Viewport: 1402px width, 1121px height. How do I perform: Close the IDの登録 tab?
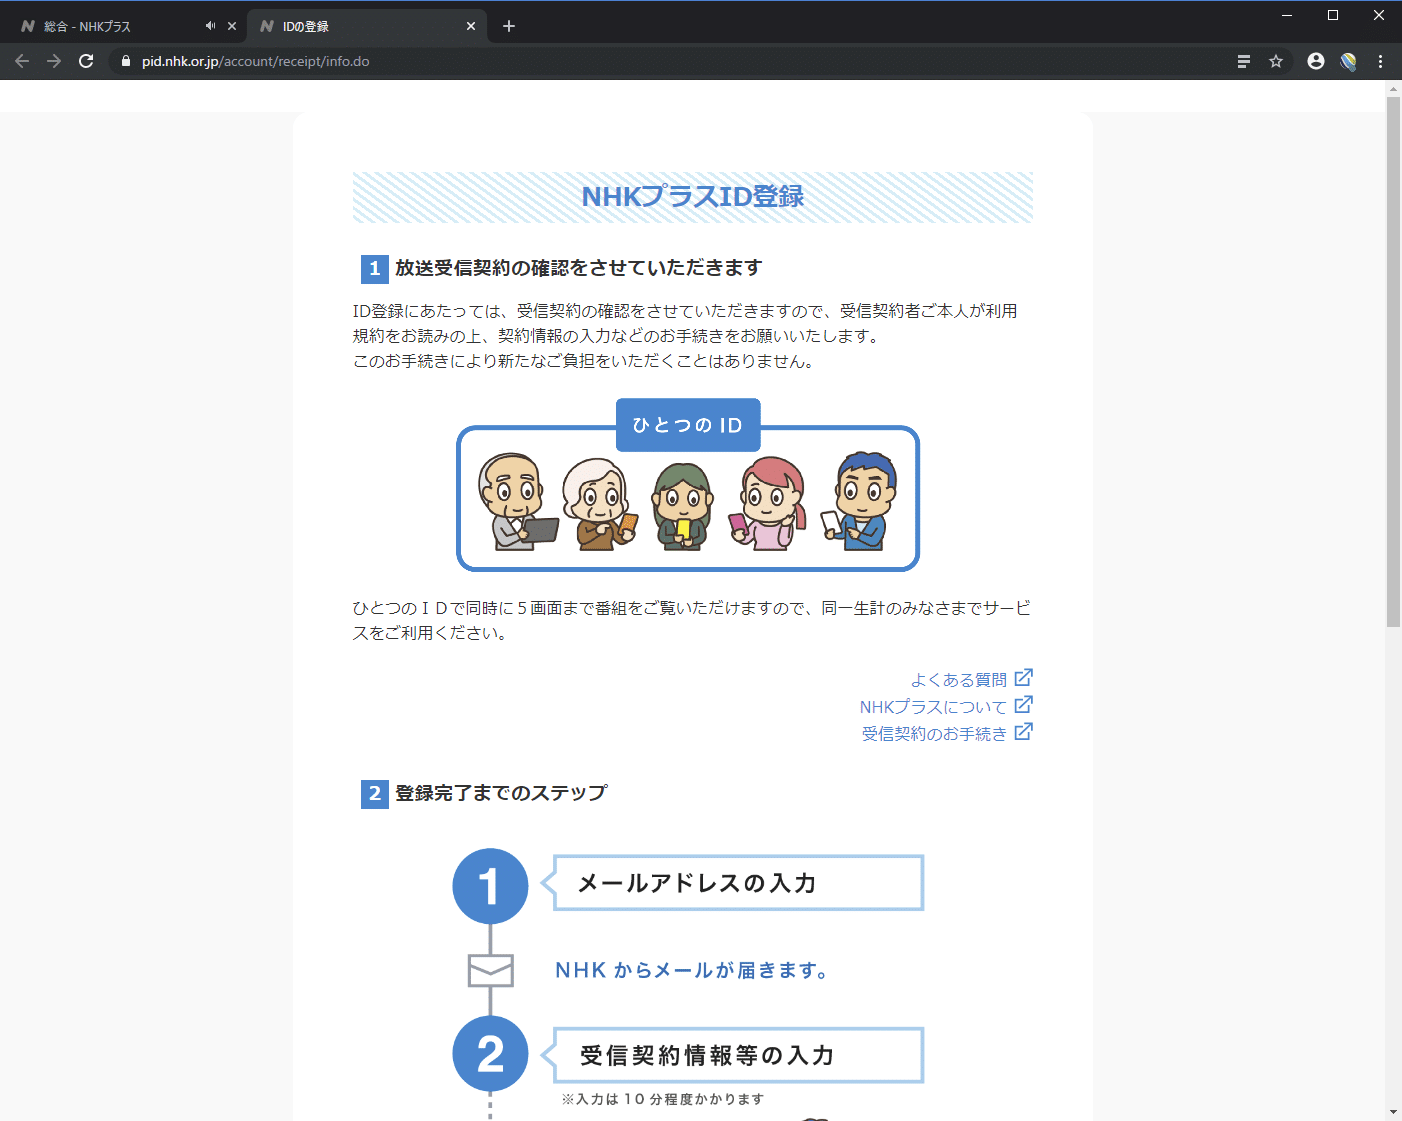pyautogui.click(x=471, y=26)
